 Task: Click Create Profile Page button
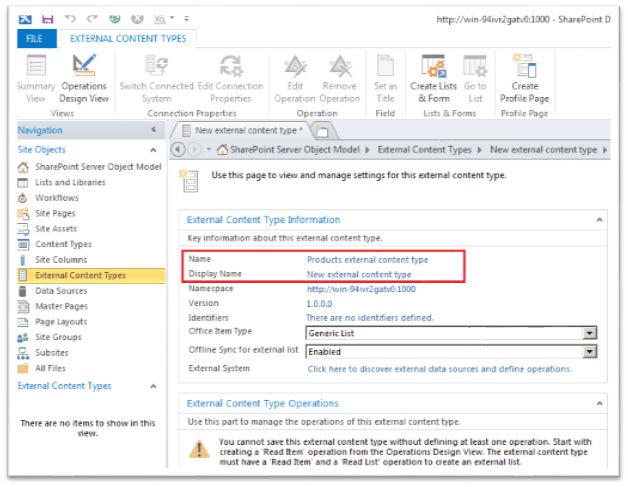click(x=525, y=79)
